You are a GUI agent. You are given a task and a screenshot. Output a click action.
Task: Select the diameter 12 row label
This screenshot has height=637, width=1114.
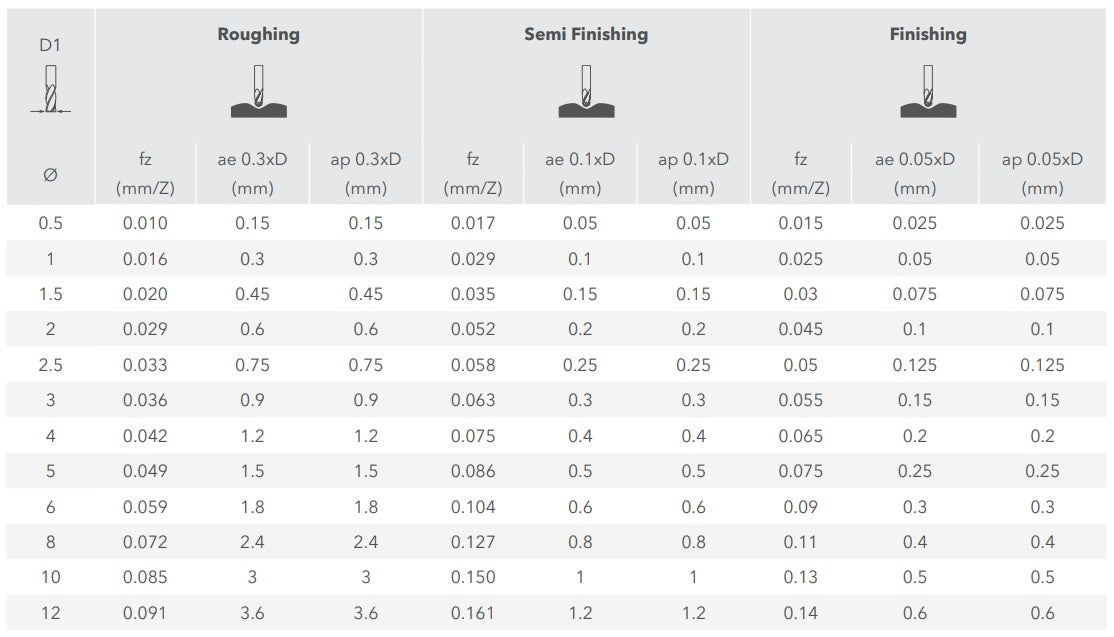50,613
